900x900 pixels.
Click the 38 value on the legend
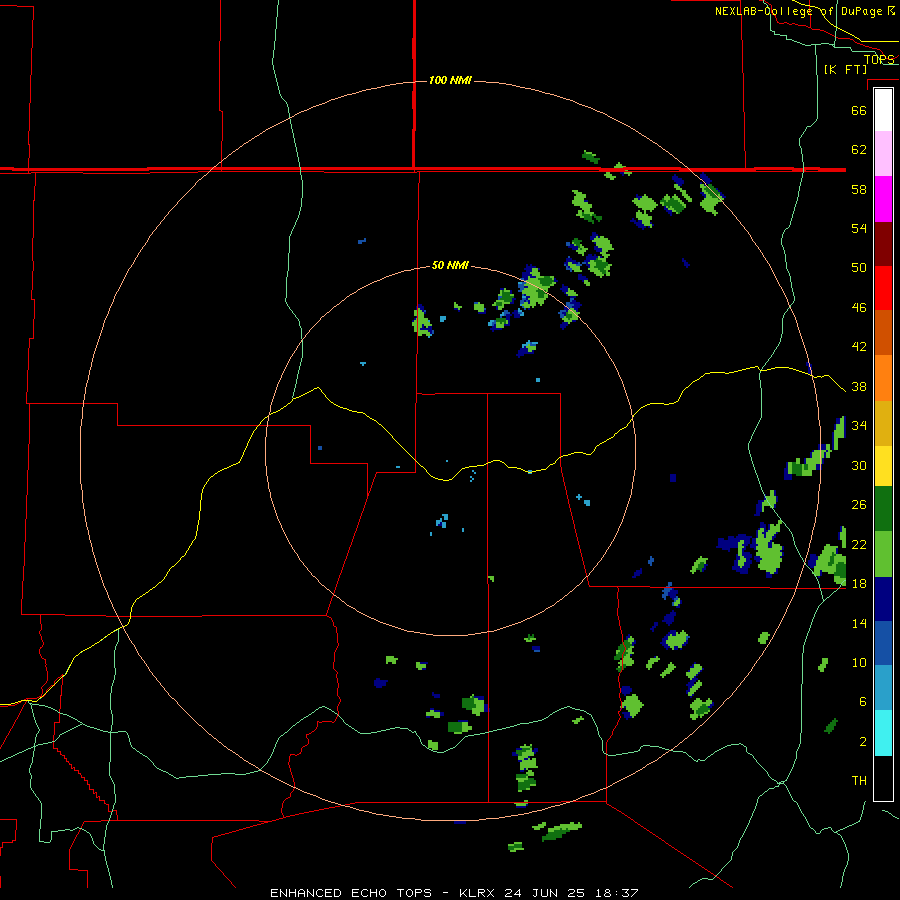(859, 386)
